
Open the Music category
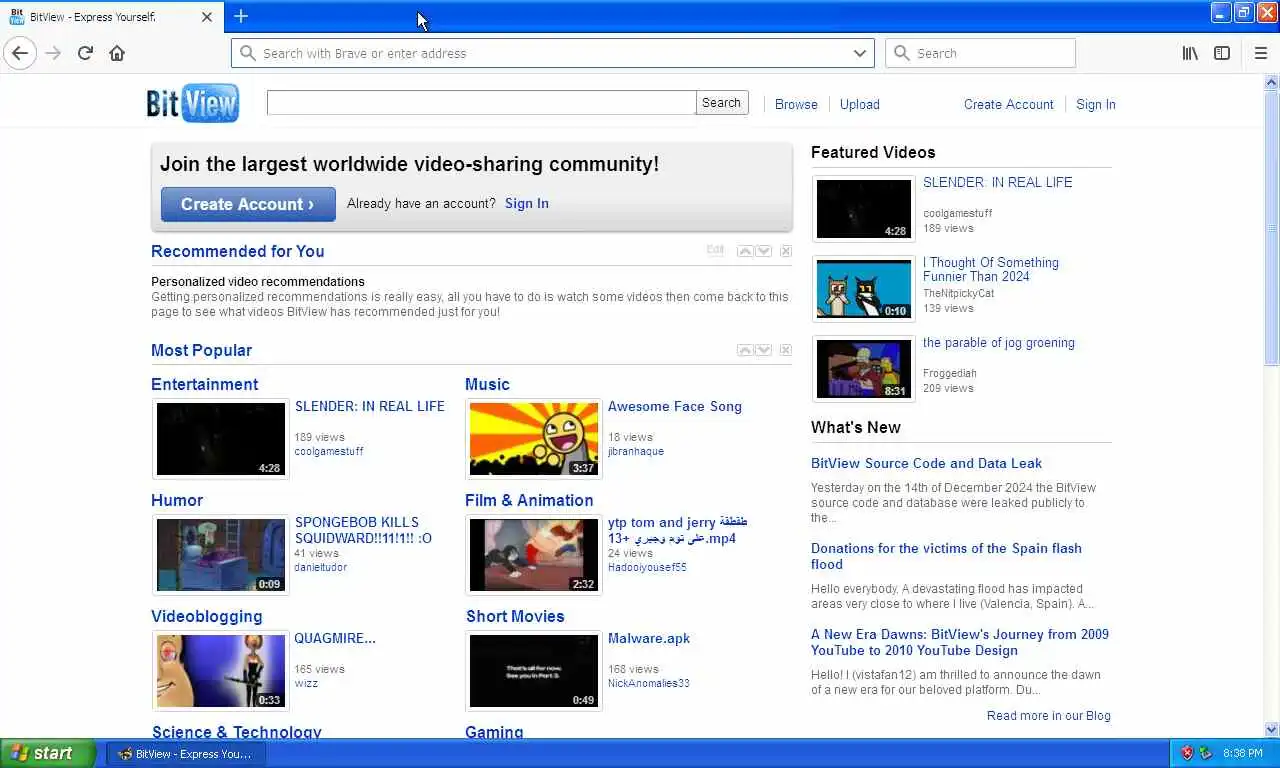click(487, 384)
